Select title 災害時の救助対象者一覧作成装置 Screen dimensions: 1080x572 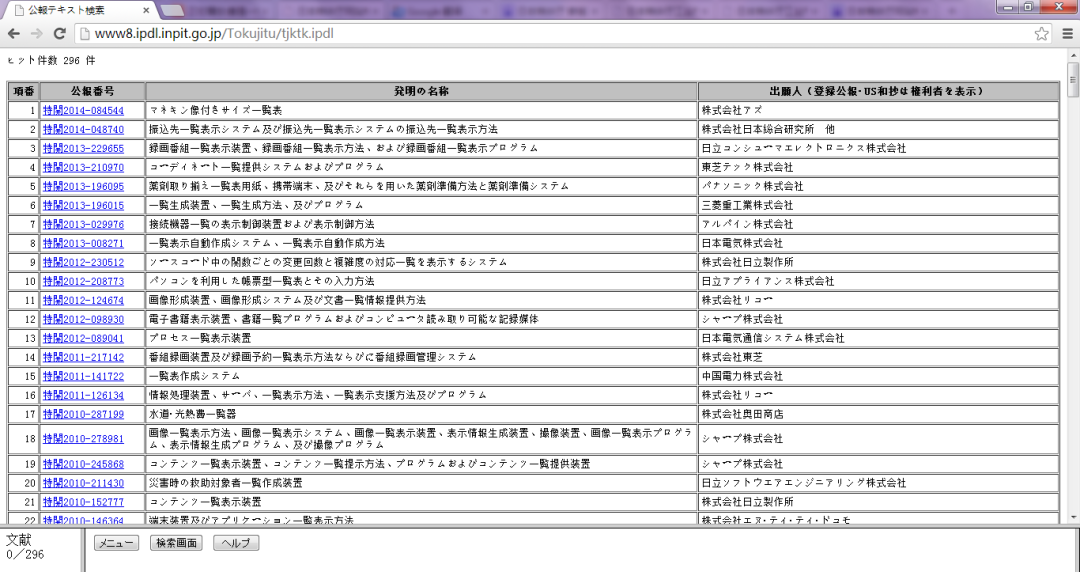click(x=226, y=483)
